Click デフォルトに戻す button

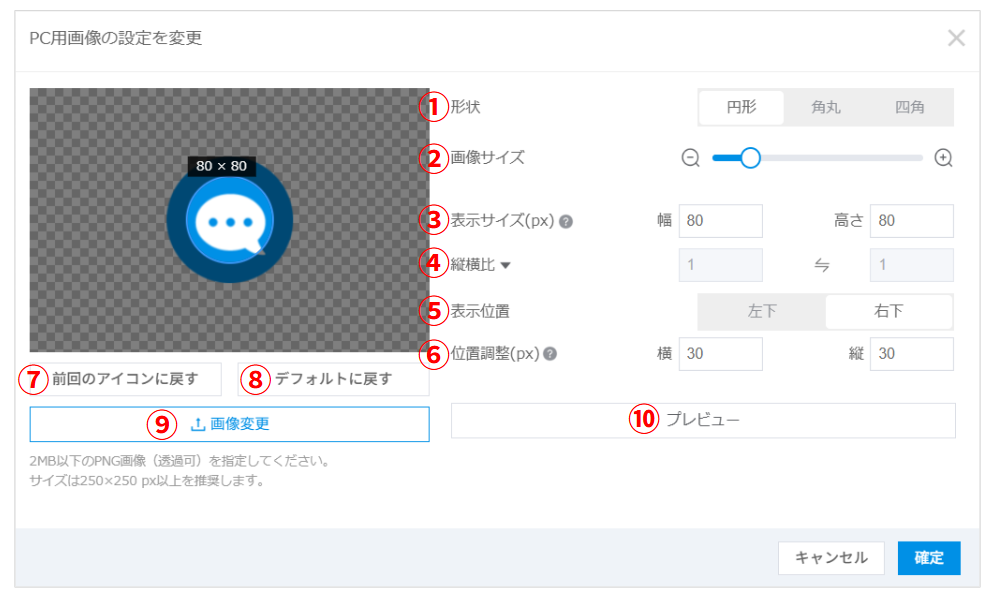pyautogui.click(x=333, y=379)
